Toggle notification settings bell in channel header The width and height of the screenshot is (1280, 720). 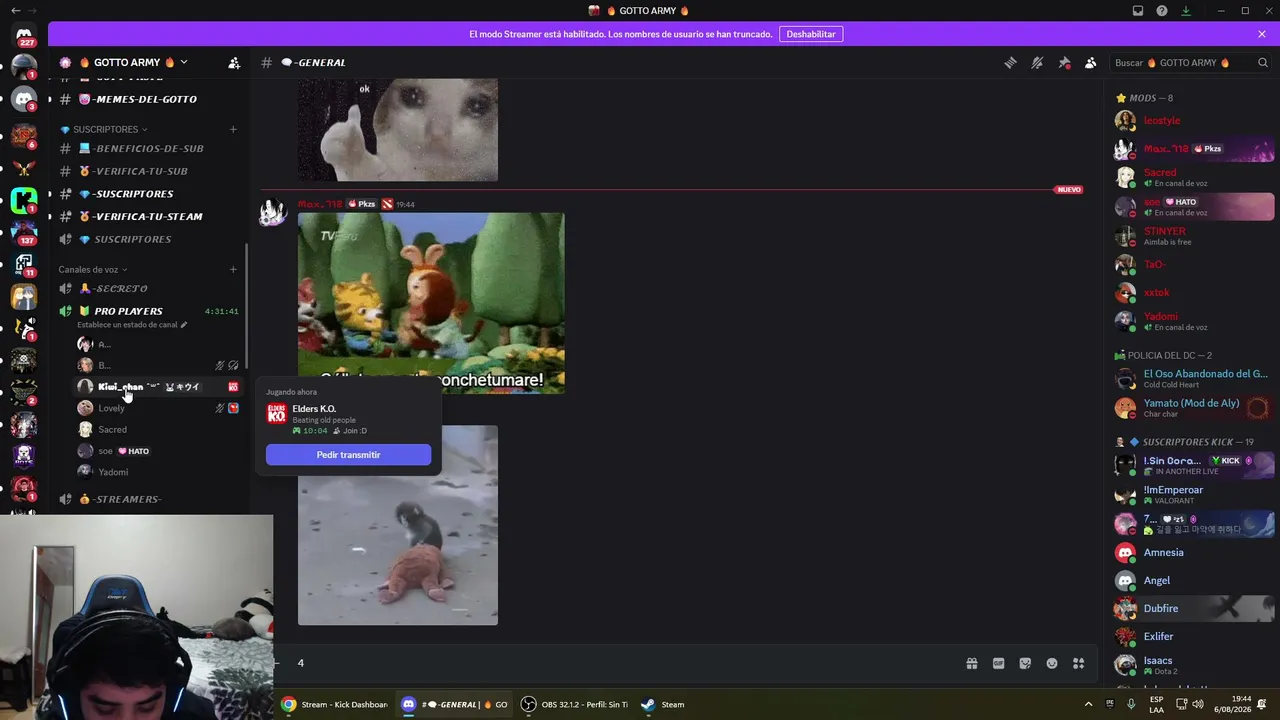pos(1037,63)
